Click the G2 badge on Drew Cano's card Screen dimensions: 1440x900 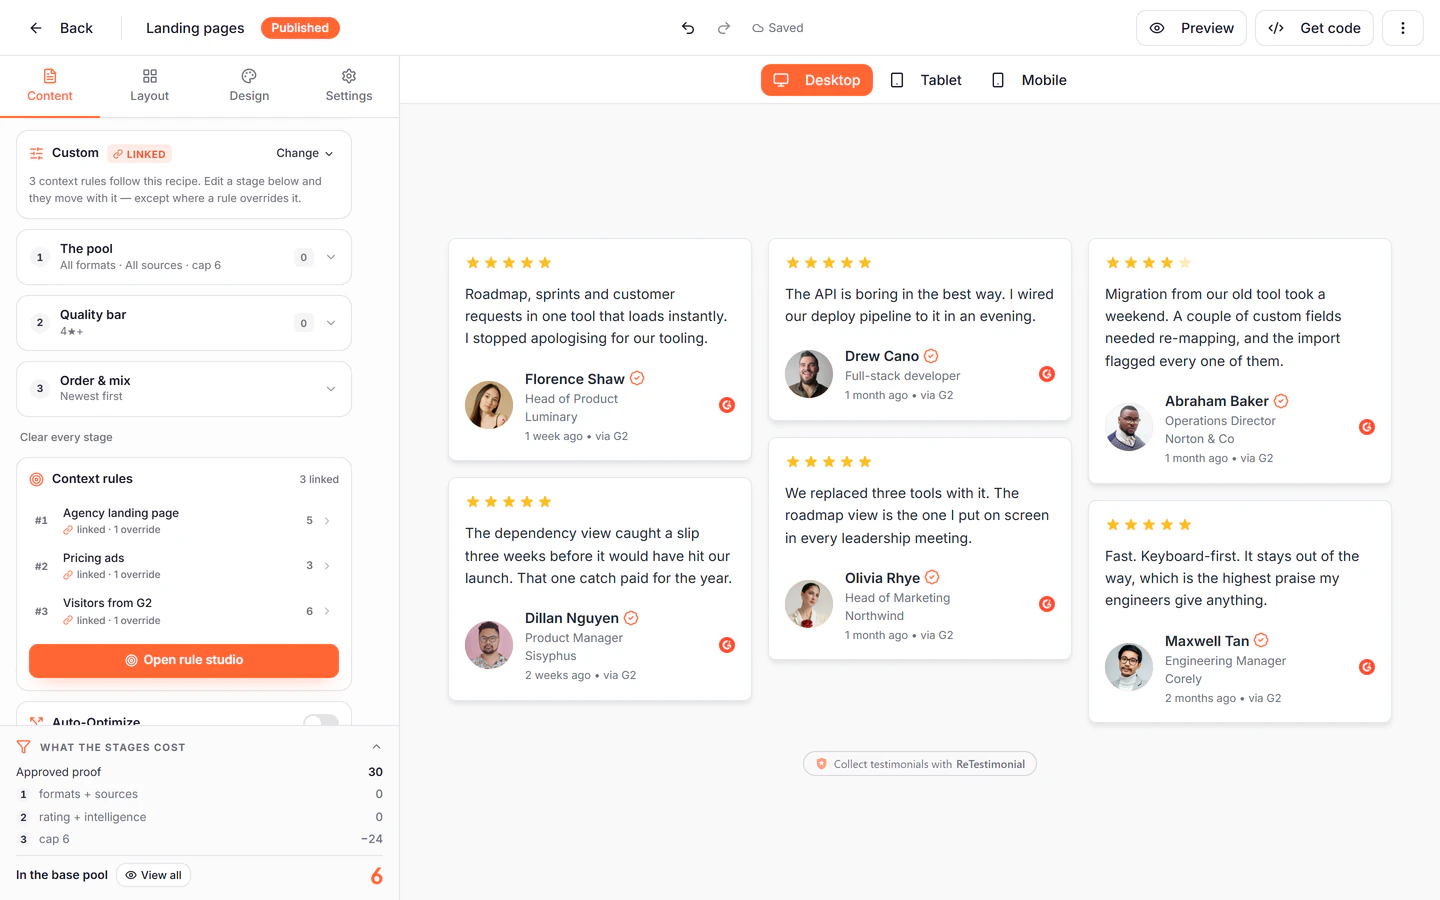pos(1047,374)
